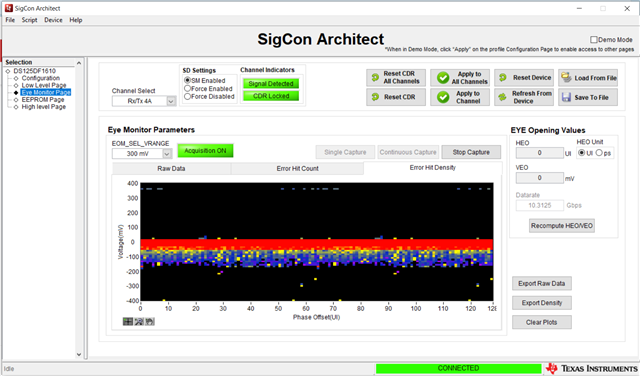Click the Selection panel scroll down arrow
Image resolution: width=640 pixels, height=376 pixels.
pos(79,354)
